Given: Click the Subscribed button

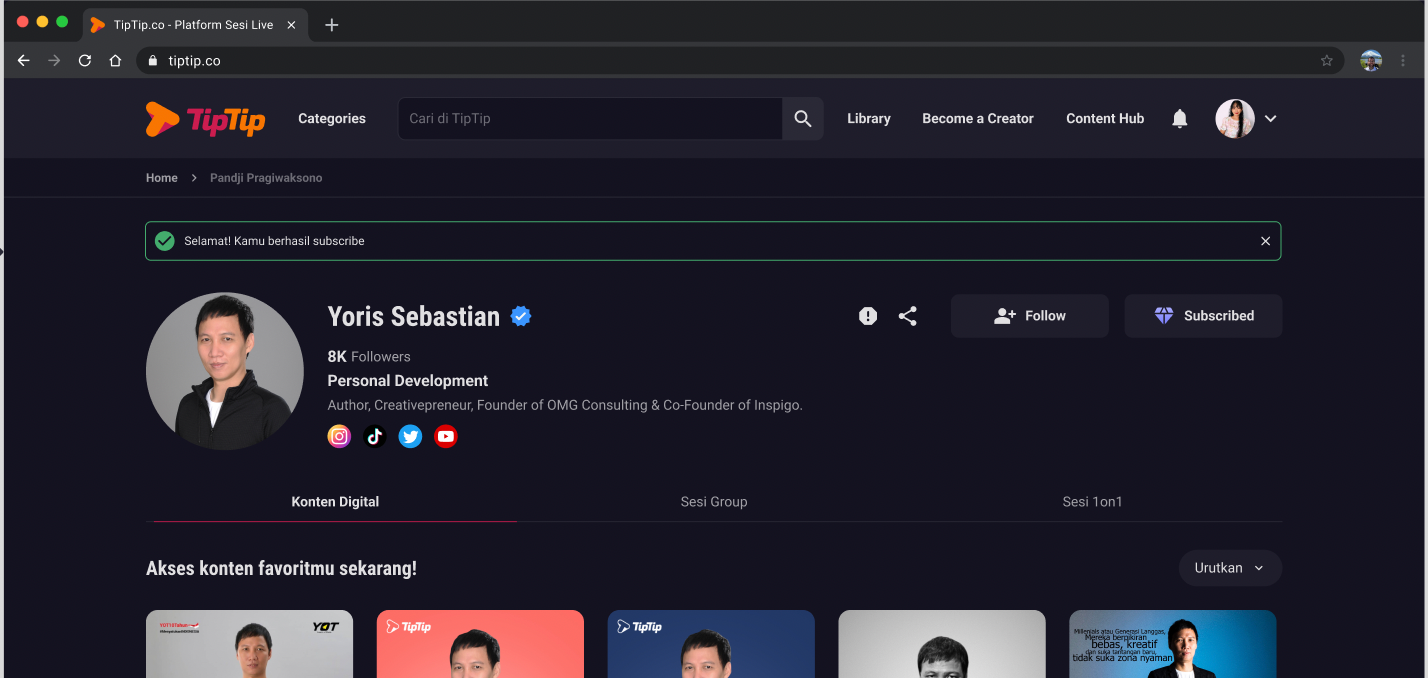Looking at the screenshot, I should point(1203,316).
